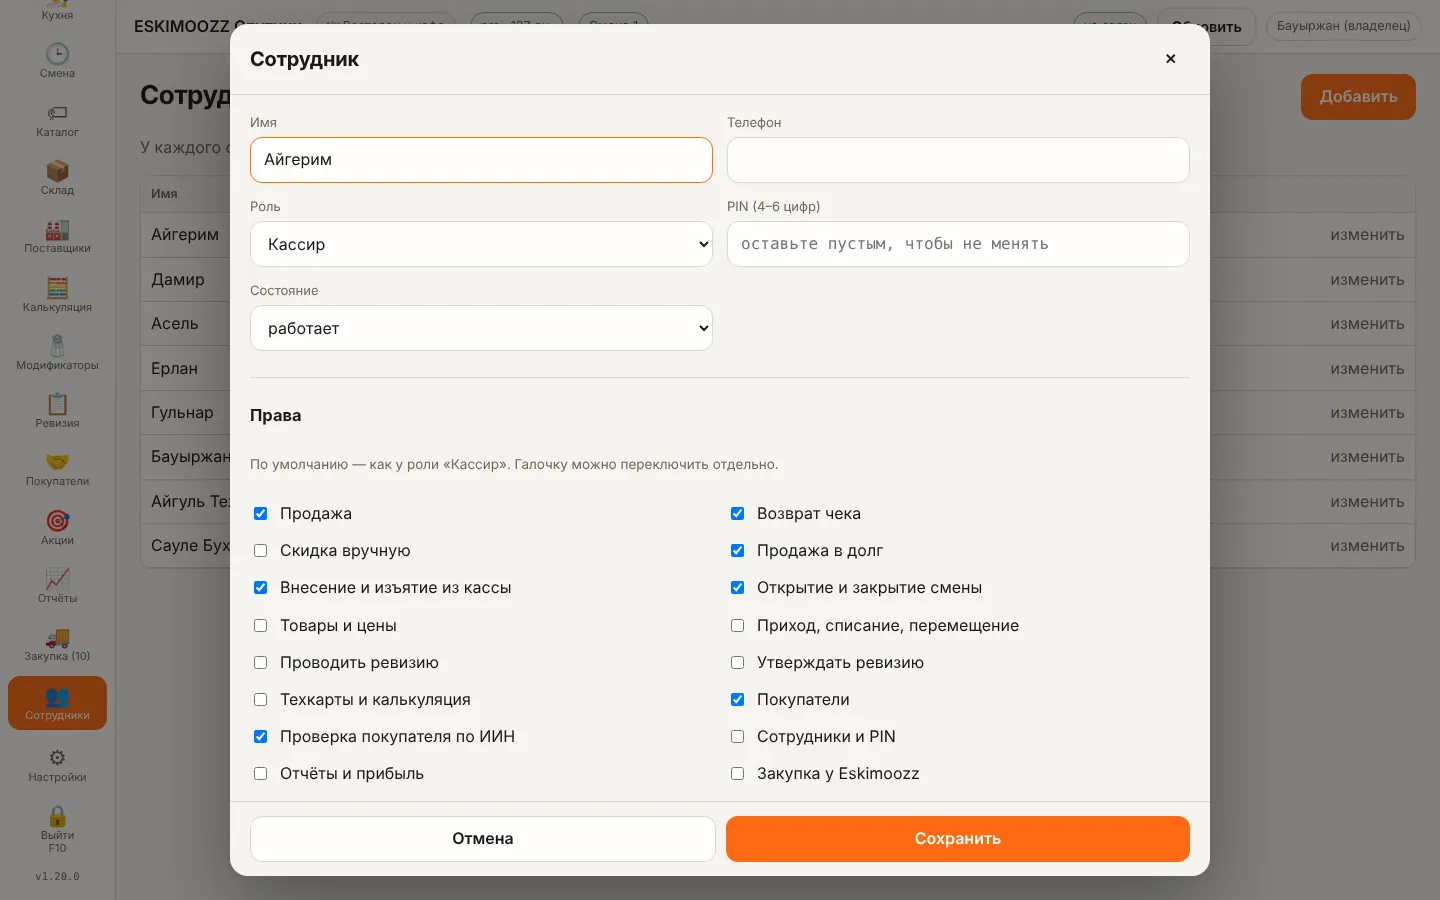Enable the Проводить ревизию checkbox

pyautogui.click(x=260, y=663)
